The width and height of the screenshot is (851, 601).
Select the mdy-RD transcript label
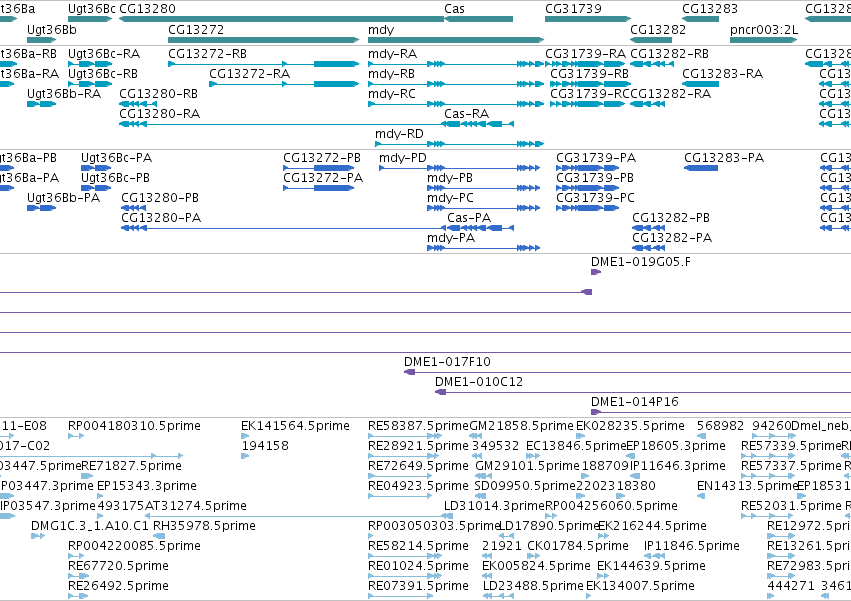(x=399, y=134)
